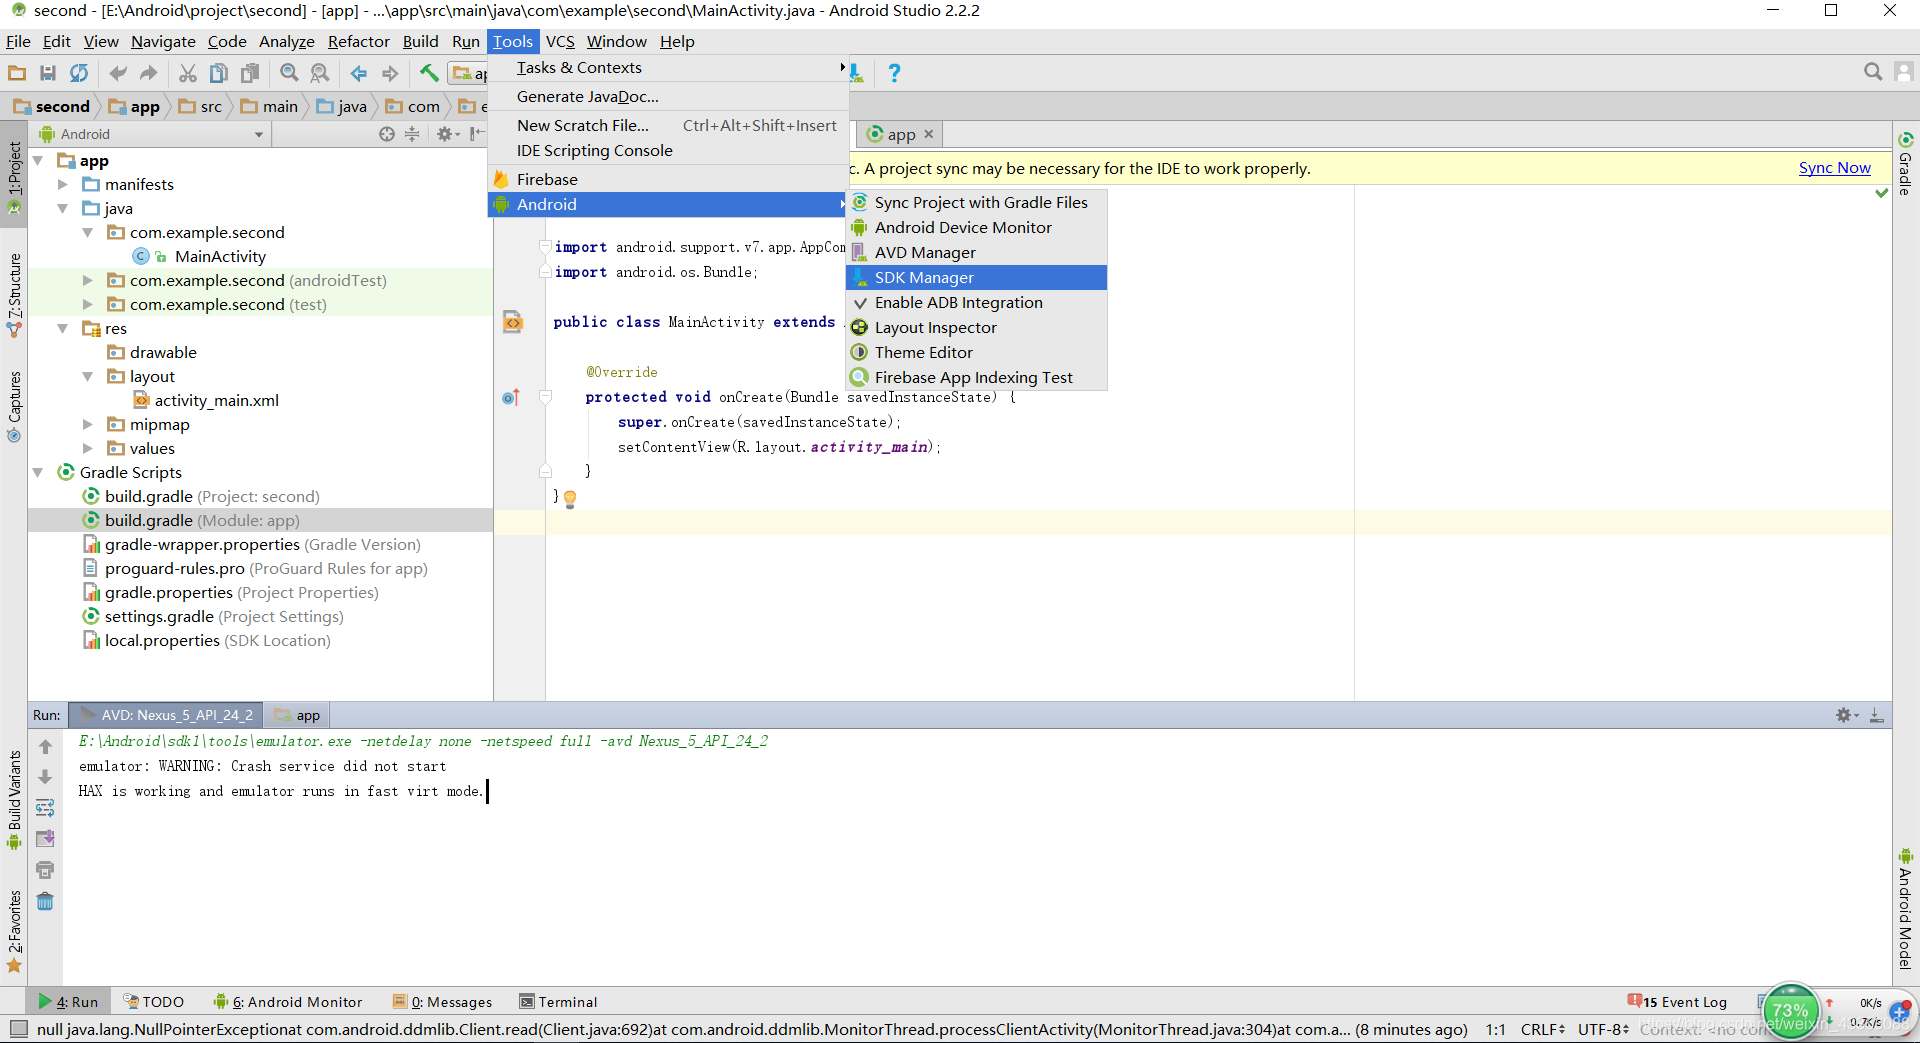The image size is (1920, 1043).
Task: Open the 6: Android Monitor tool window
Action: (288, 1002)
